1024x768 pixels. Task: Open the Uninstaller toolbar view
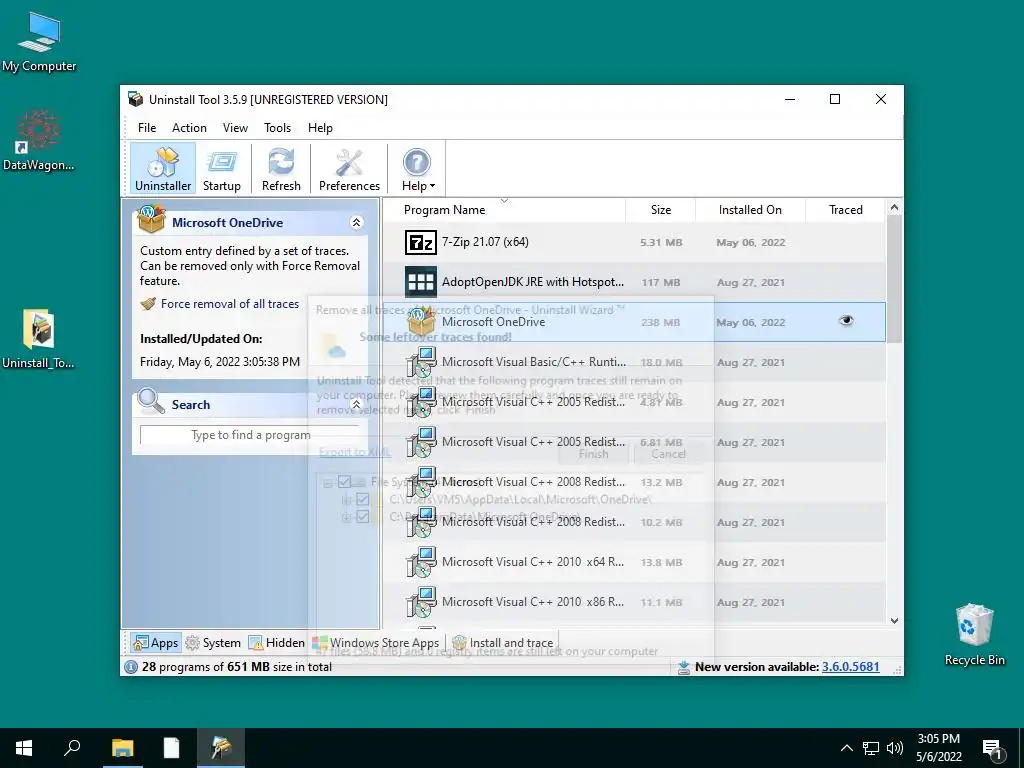pyautogui.click(x=163, y=168)
